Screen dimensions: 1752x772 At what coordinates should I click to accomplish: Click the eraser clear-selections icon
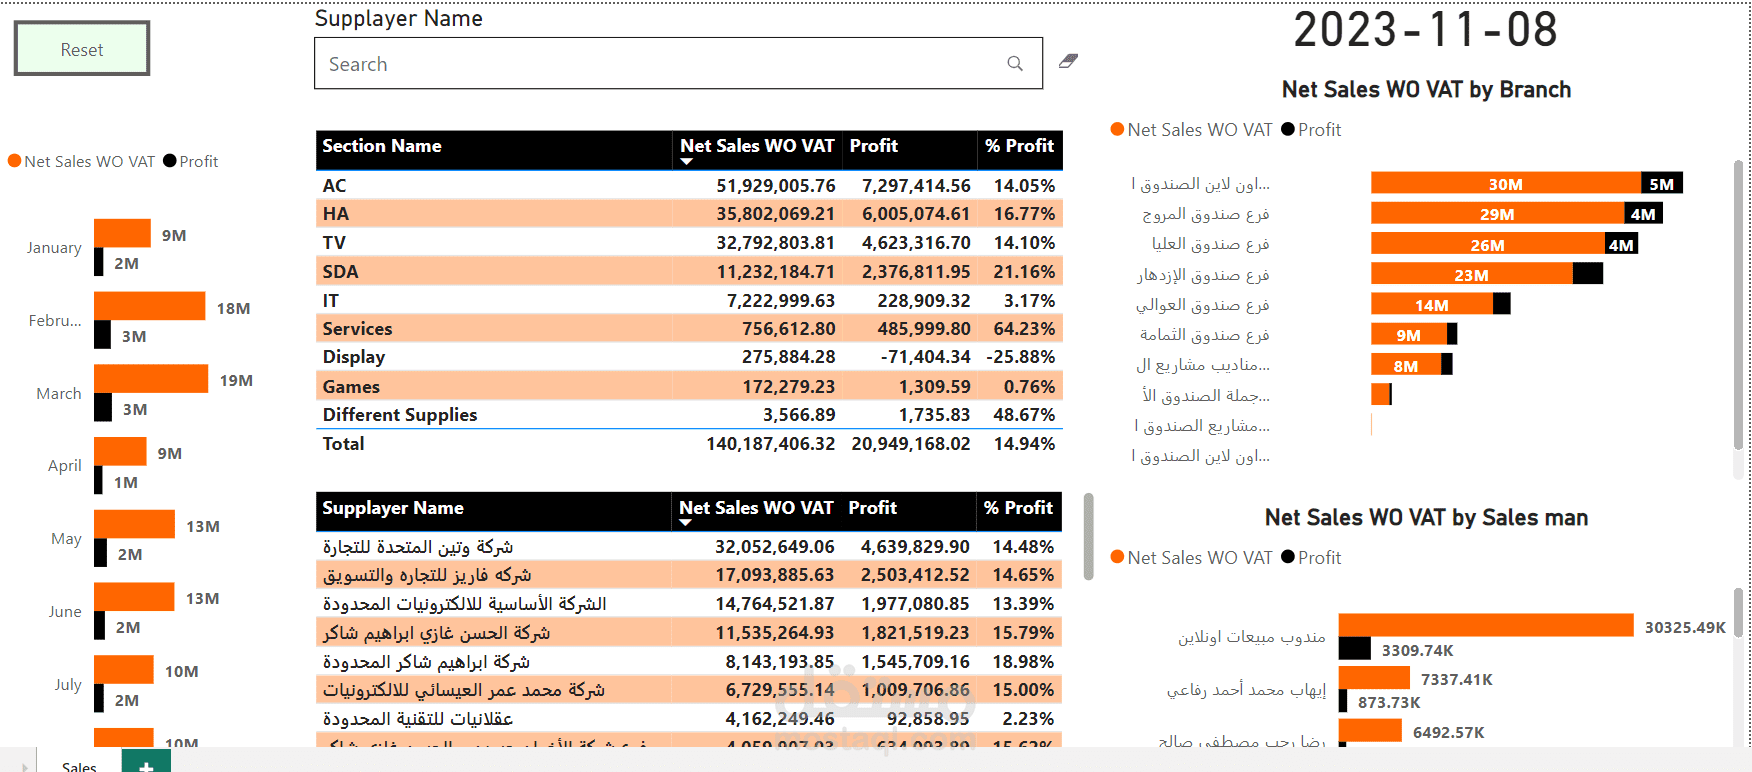point(1068,61)
